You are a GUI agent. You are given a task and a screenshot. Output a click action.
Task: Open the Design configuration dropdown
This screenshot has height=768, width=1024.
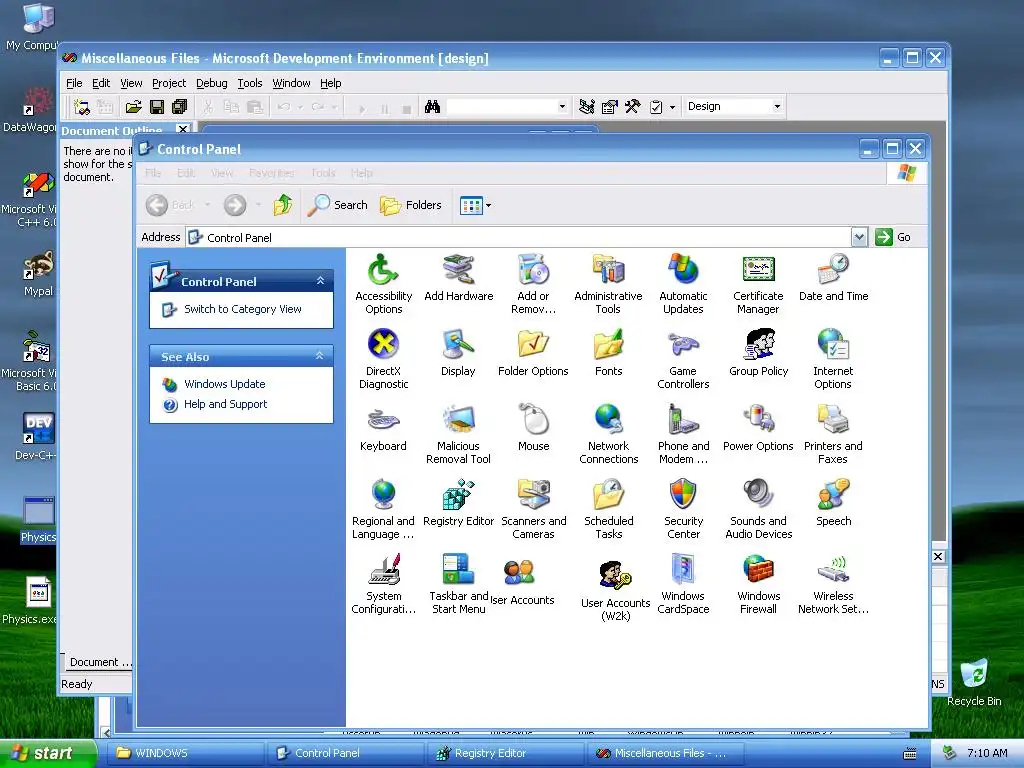777,106
